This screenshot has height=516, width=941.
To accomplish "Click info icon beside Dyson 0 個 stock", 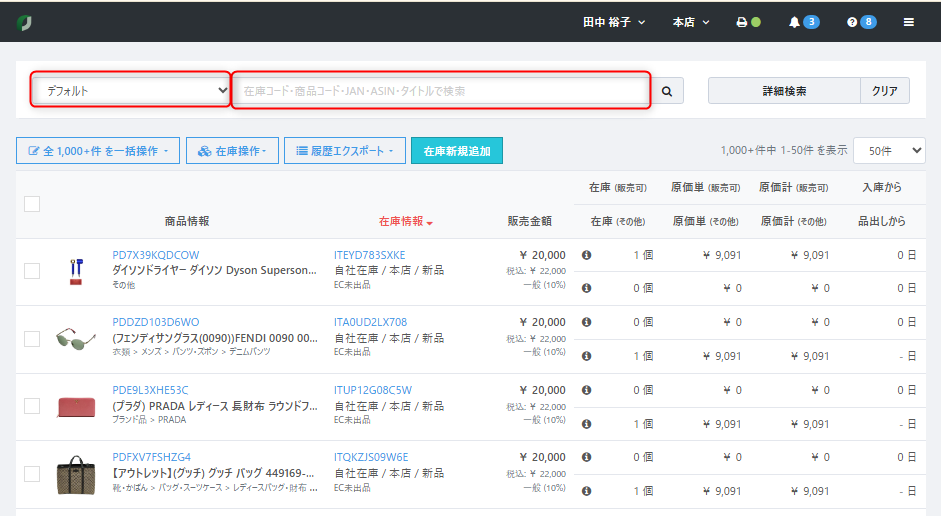I will [x=586, y=288].
